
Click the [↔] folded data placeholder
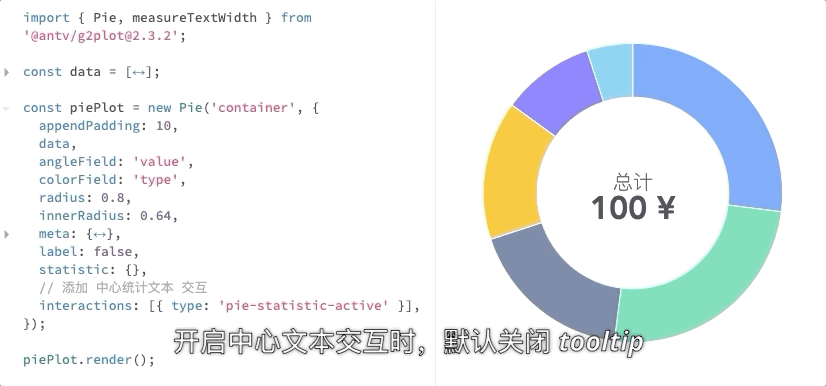tap(139, 72)
